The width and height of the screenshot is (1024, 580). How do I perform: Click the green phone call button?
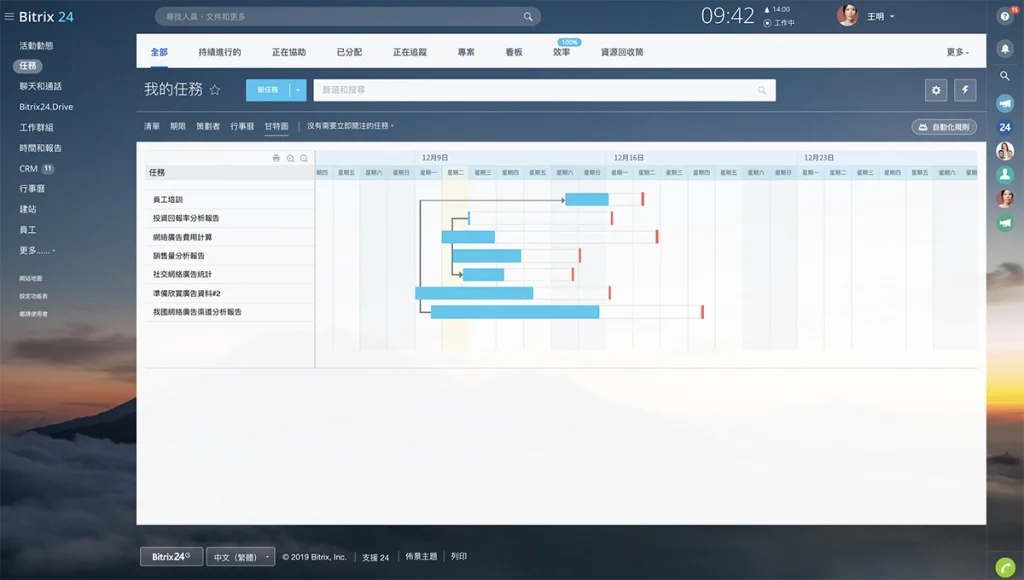click(x=1005, y=565)
